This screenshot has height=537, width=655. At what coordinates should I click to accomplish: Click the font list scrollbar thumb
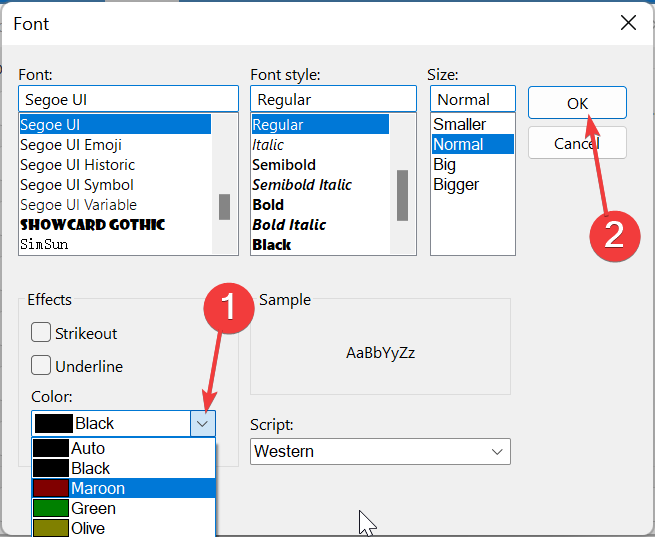point(224,207)
